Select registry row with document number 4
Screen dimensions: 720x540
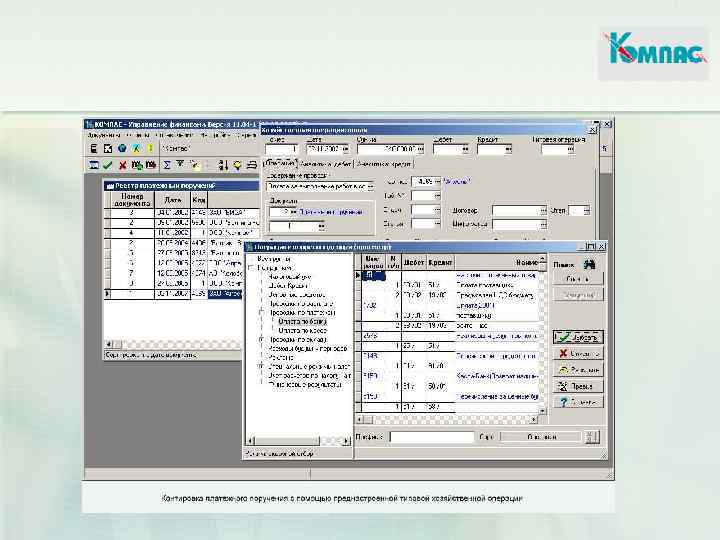tap(182, 233)
